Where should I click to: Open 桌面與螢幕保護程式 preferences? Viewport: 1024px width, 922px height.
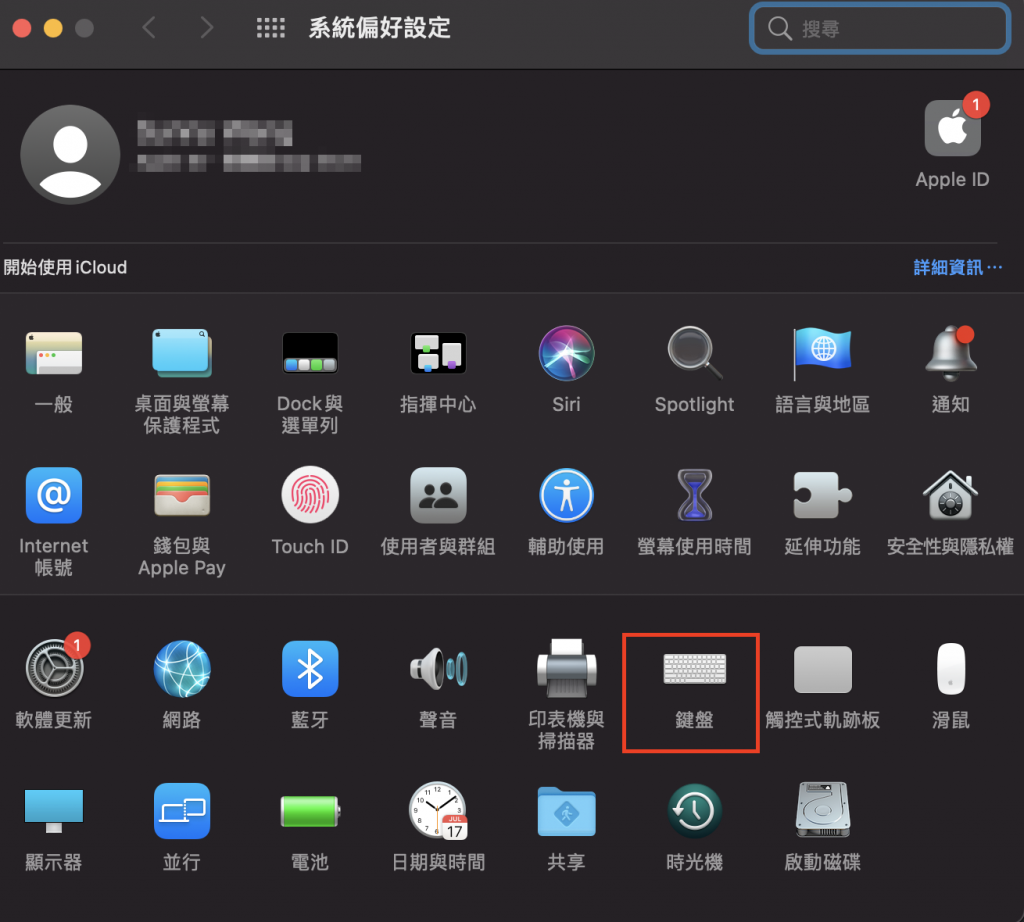[182, 353]
